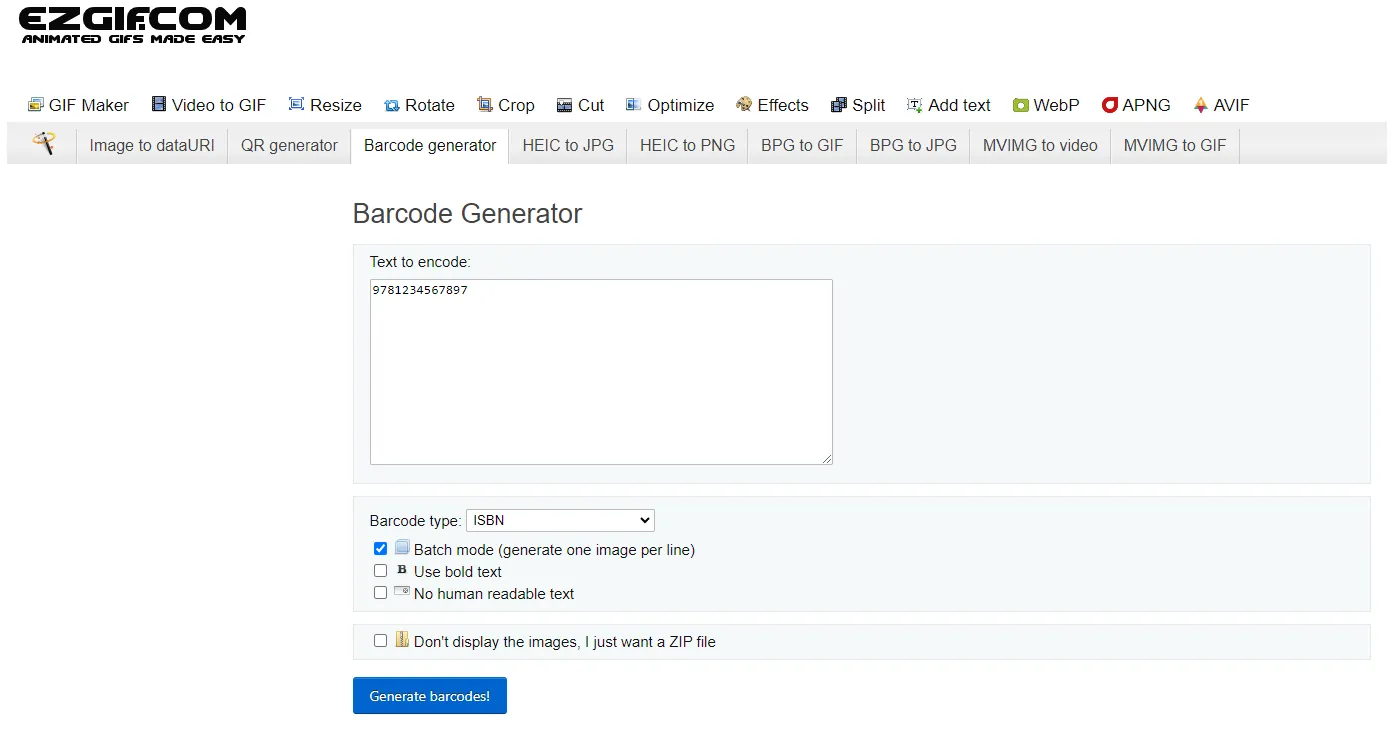Switch to Image to dataURI tab
The image size is (1395, 730).
pyautogui.click(x=152, y=145)
